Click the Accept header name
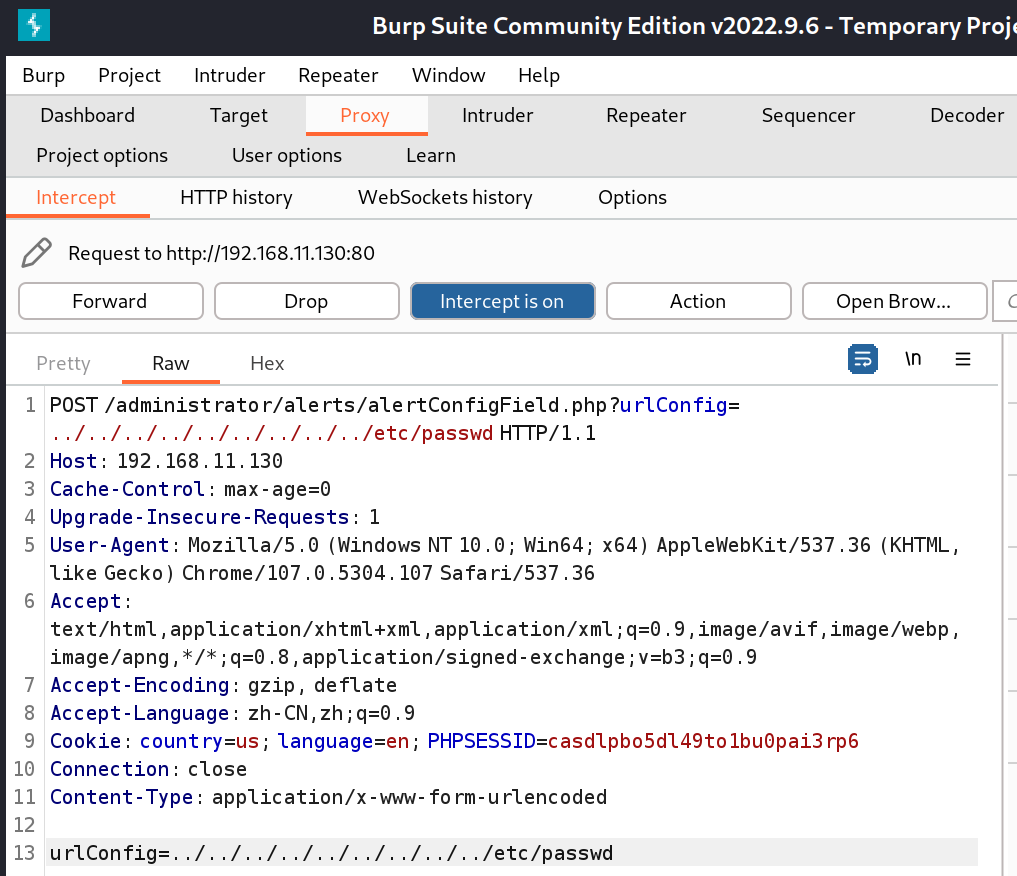 tap(86, 601)
